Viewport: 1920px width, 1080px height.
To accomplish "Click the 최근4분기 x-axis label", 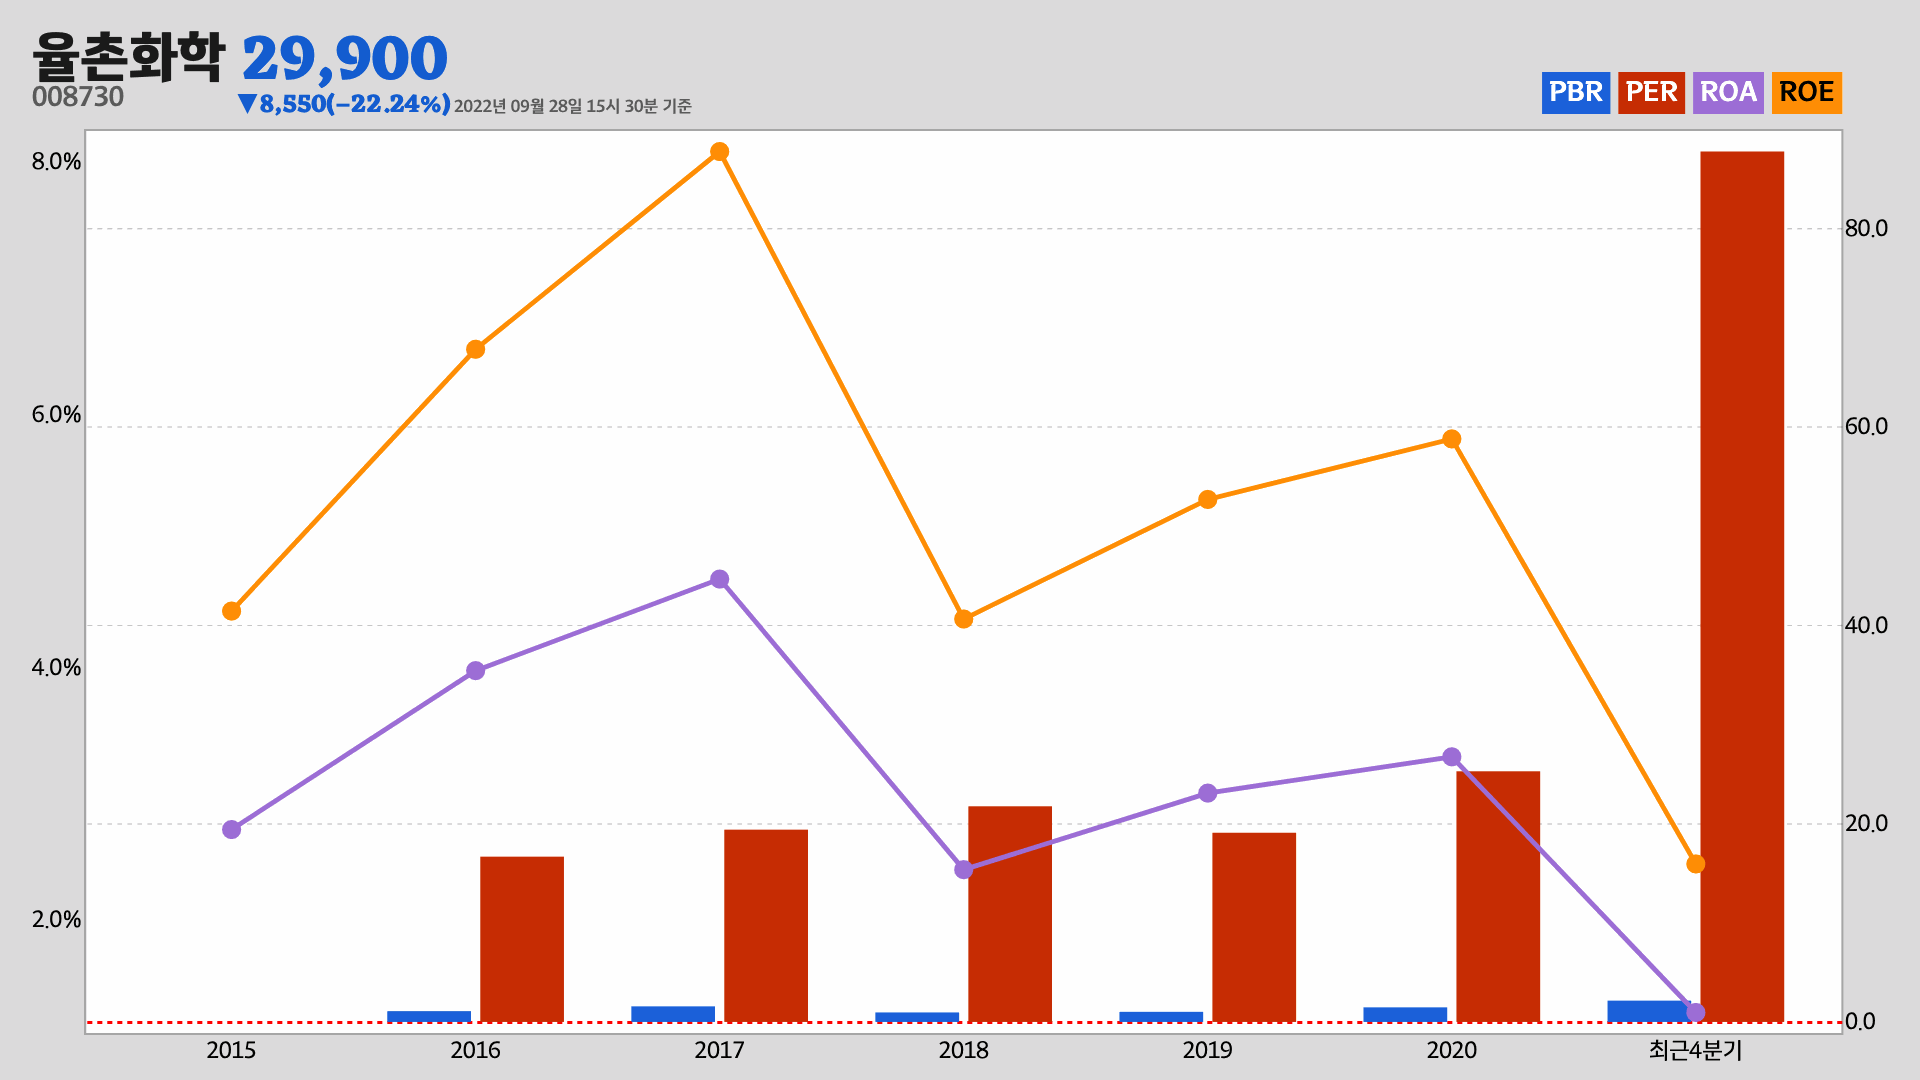I will point(1695,1050).
